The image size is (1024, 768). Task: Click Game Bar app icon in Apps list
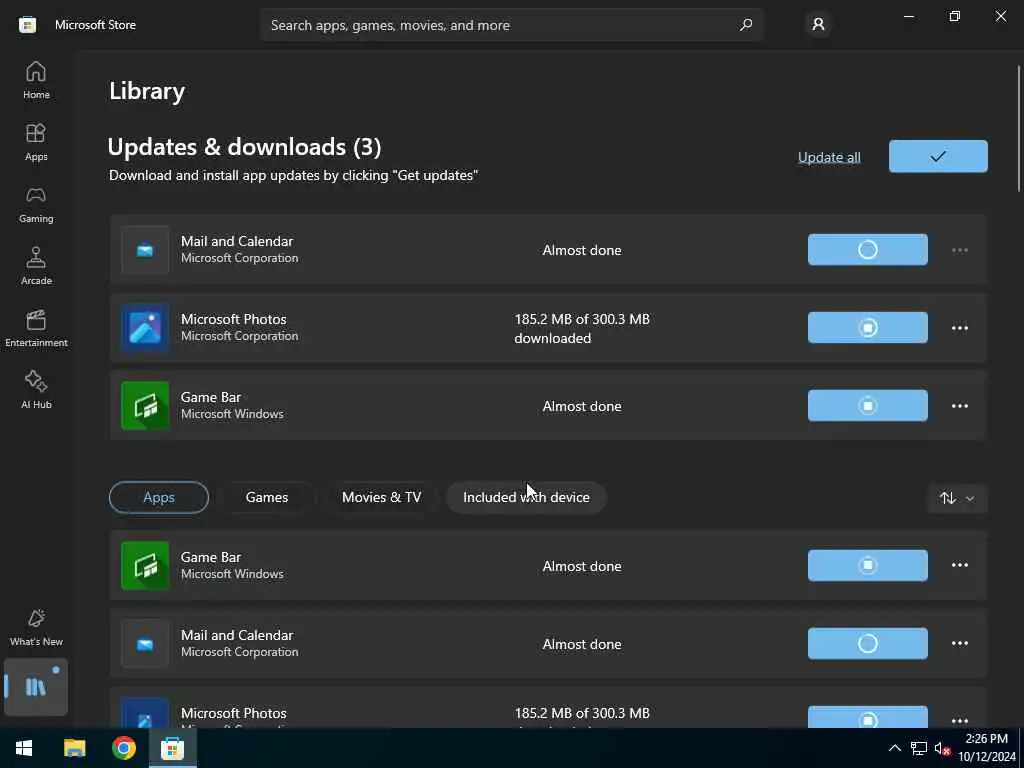coord(145,566)
